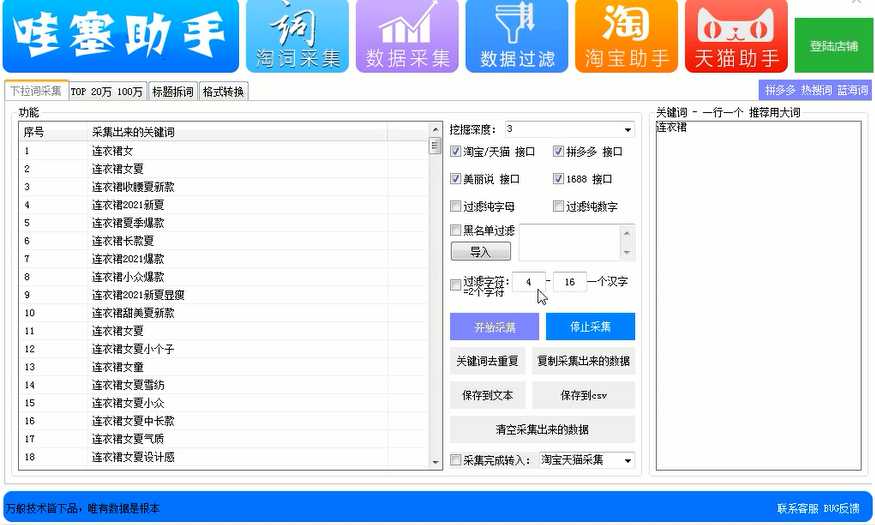Enable the 黑名单过滤 checkbox
Viewport: 875px width, 525px height.
[455, 230]
